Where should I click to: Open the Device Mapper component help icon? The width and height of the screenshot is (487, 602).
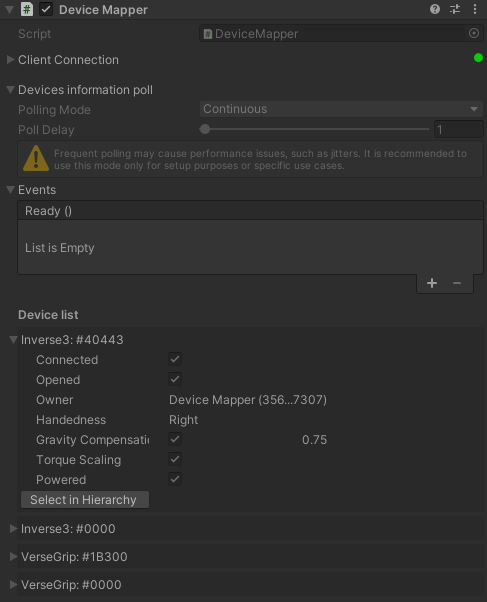pyautogui.click(x=435, y=9)
